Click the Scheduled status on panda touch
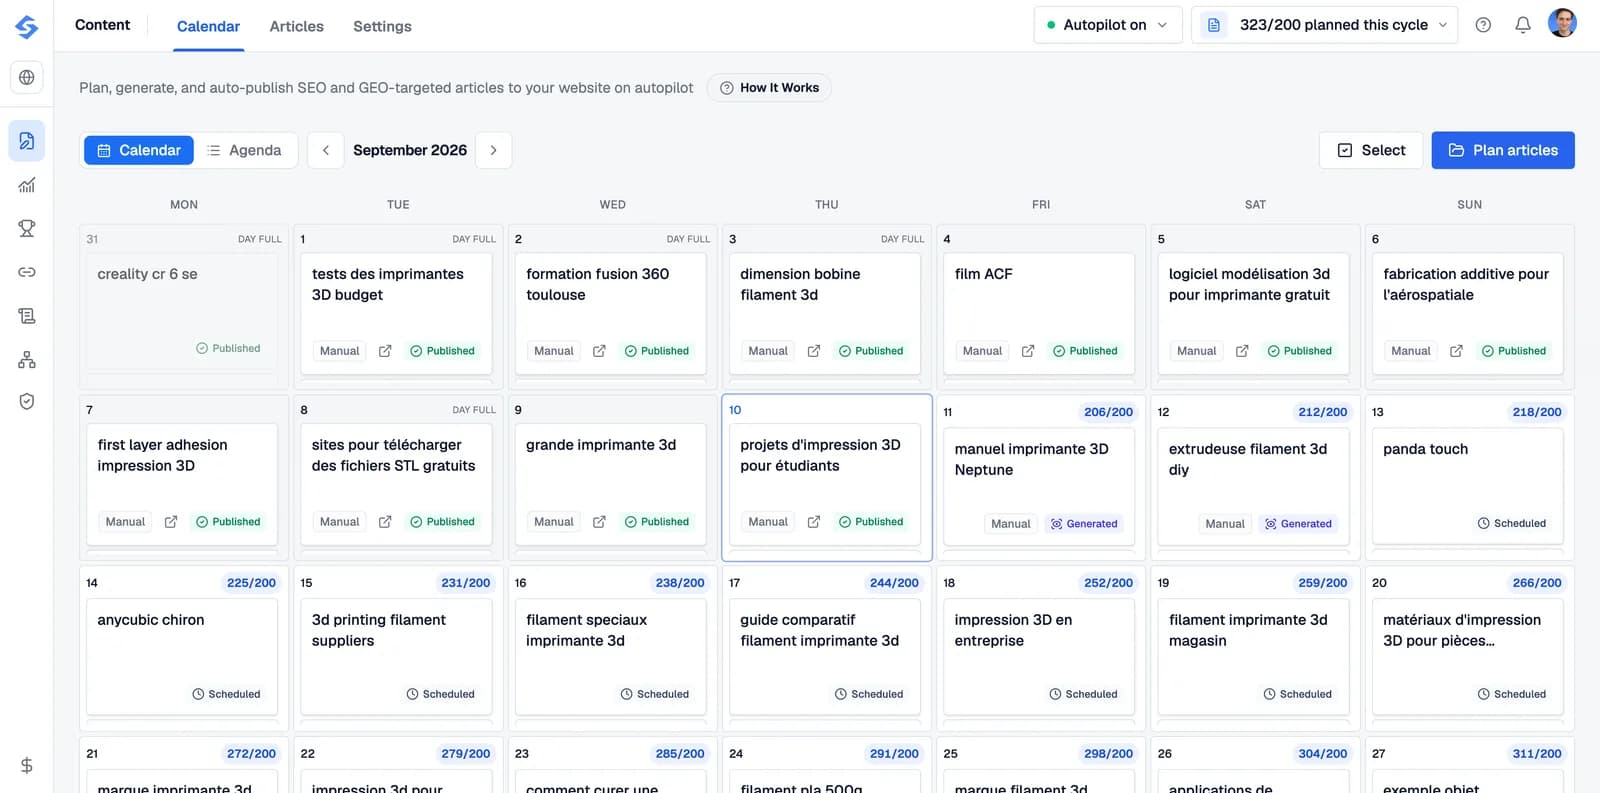The image size is (1600, 793). pos(1512,524)
